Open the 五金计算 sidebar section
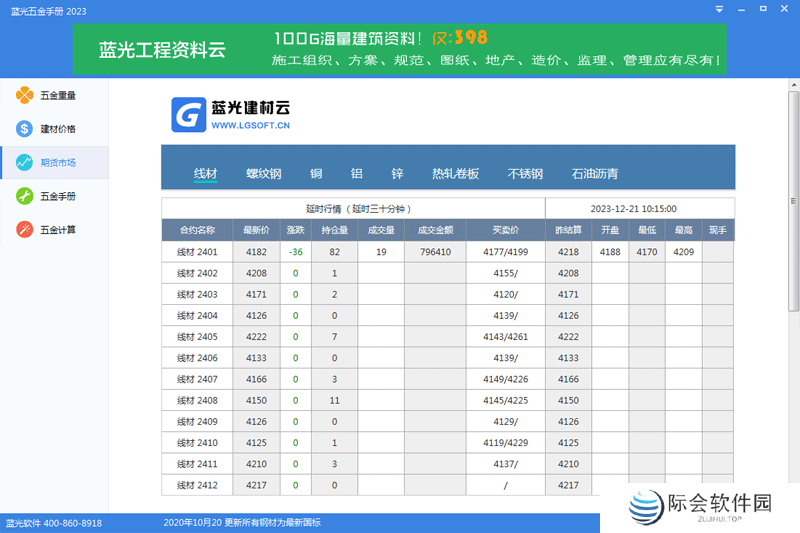The width and height of the screenshot is (800, 533). point(54,230)
